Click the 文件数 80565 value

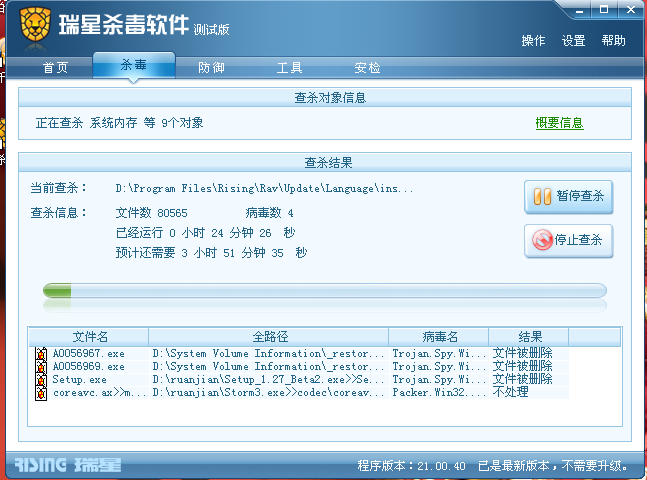(x=151, y=213)
